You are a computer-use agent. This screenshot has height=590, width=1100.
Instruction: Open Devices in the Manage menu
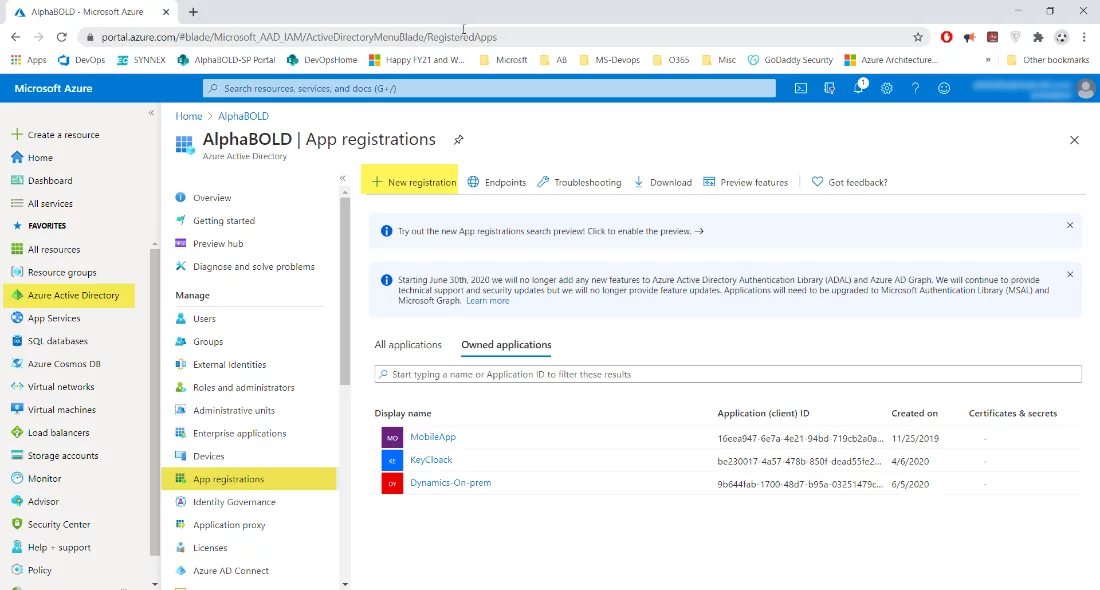[x=208, y=456]
